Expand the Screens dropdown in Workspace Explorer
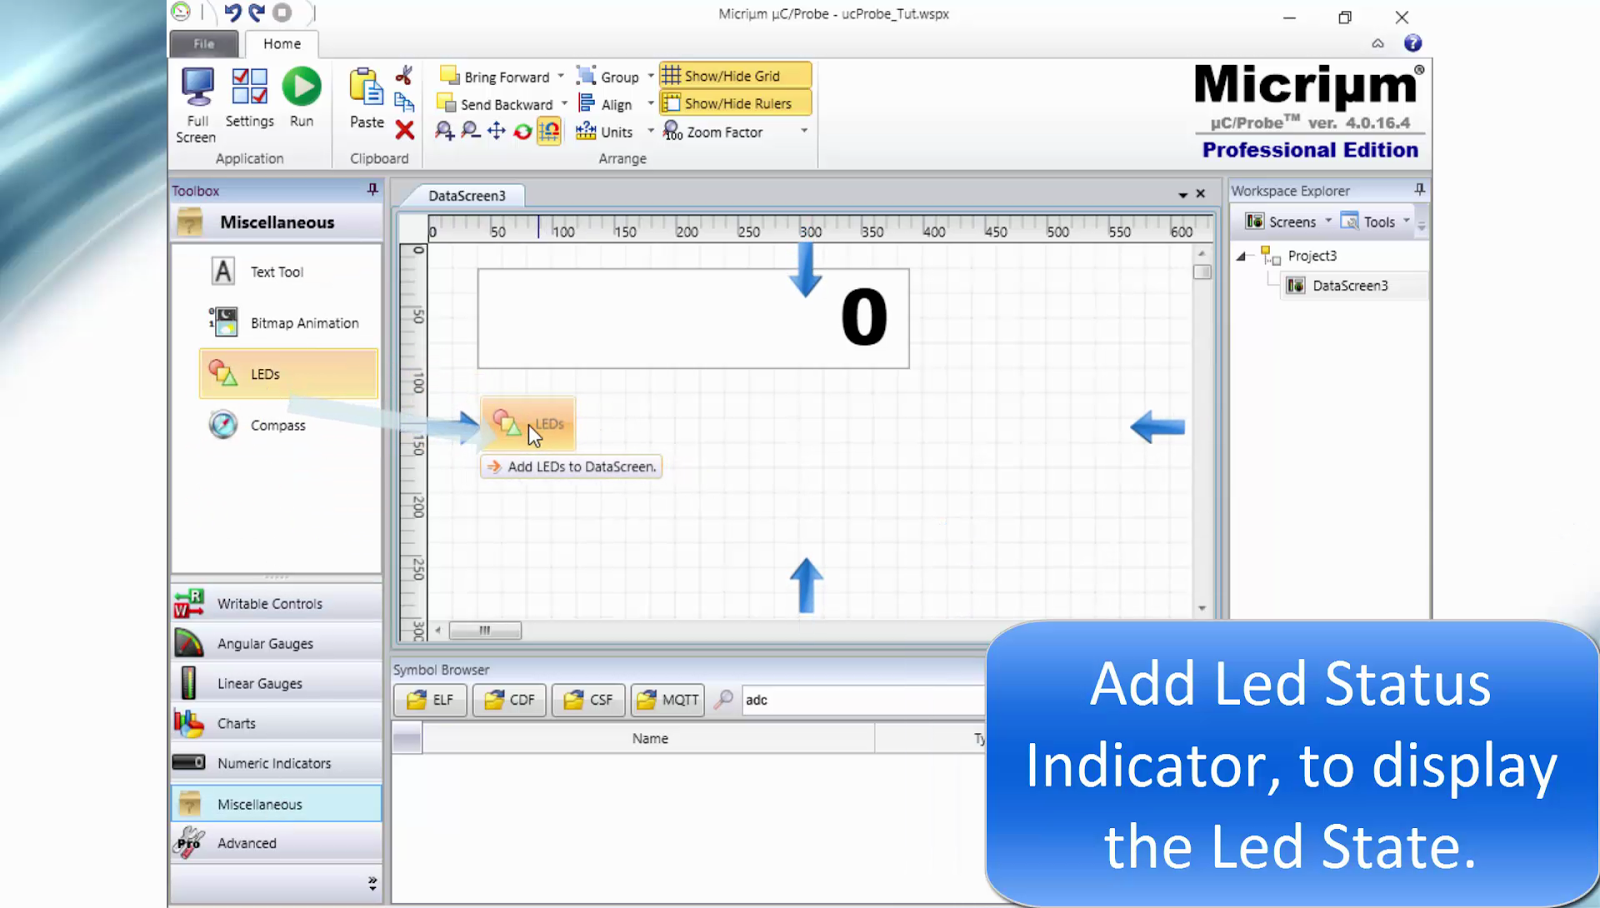The image size is (1600, 908). tap(1330, 221)
